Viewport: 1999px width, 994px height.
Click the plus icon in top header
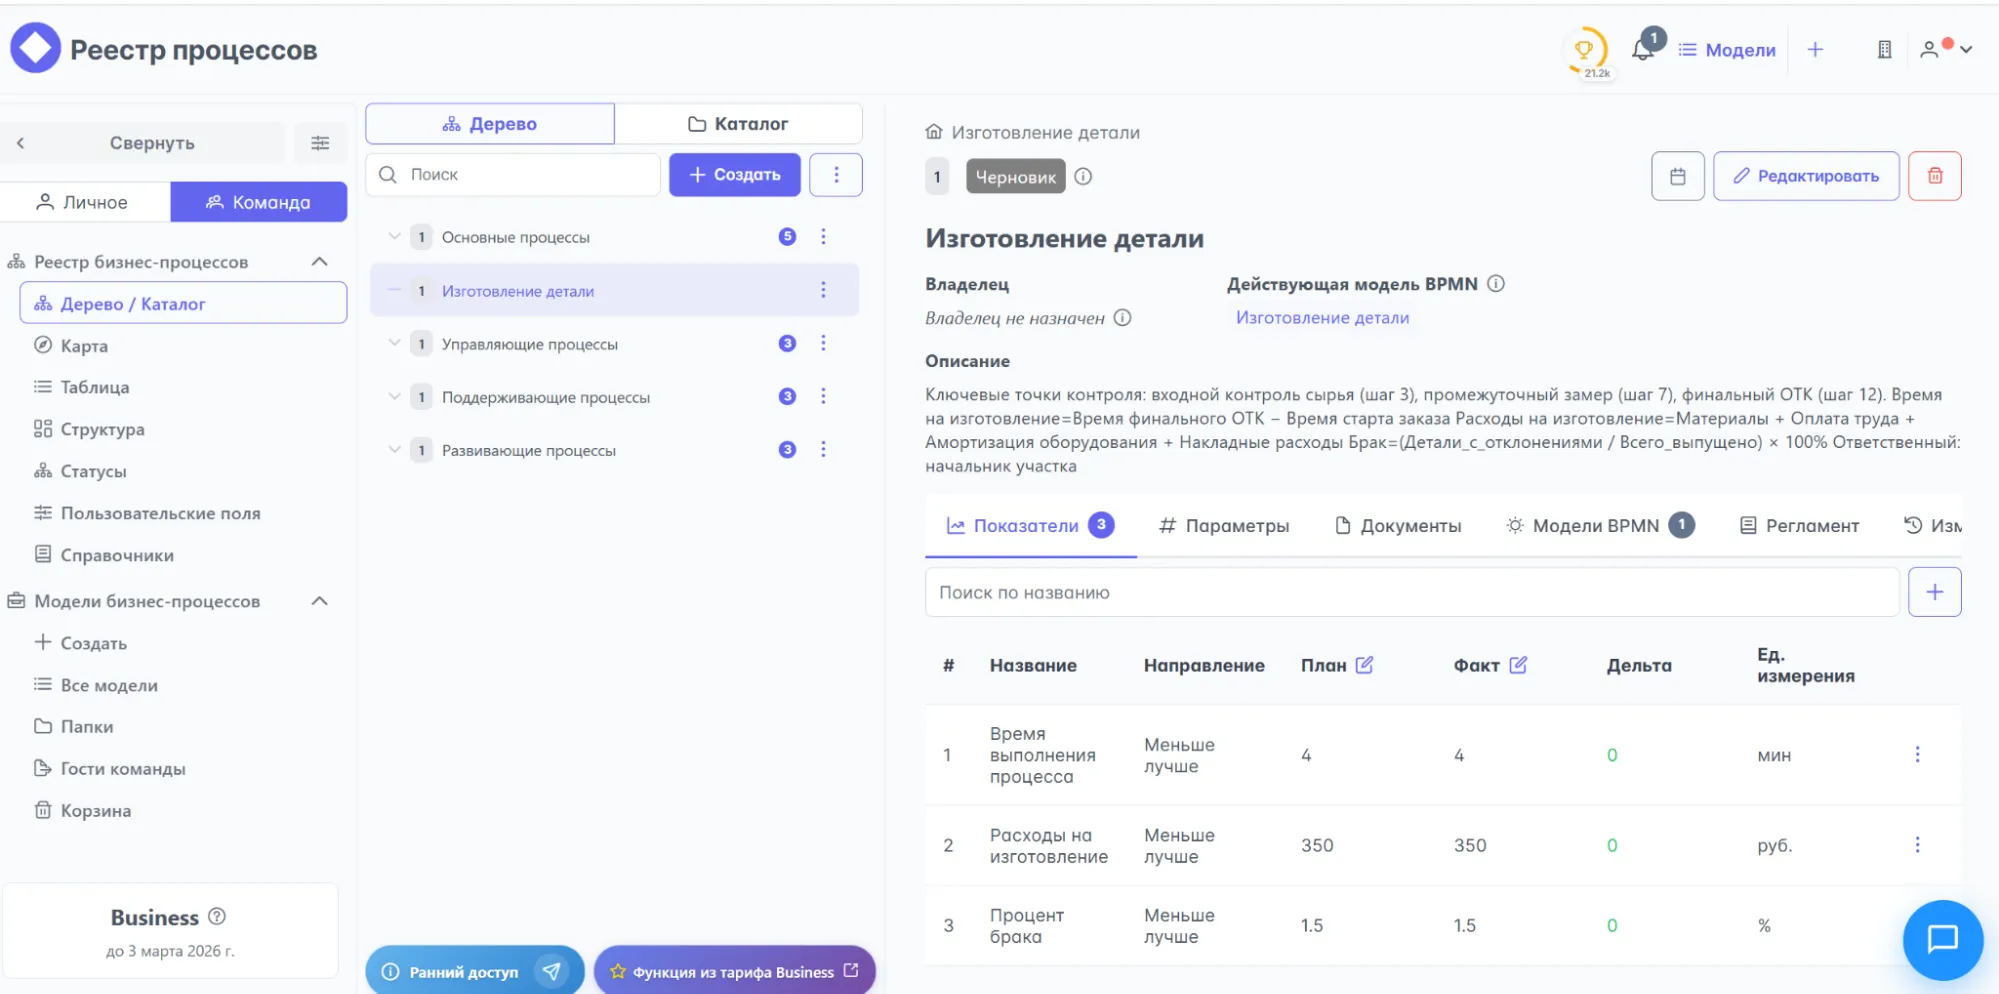[1815, 49]
